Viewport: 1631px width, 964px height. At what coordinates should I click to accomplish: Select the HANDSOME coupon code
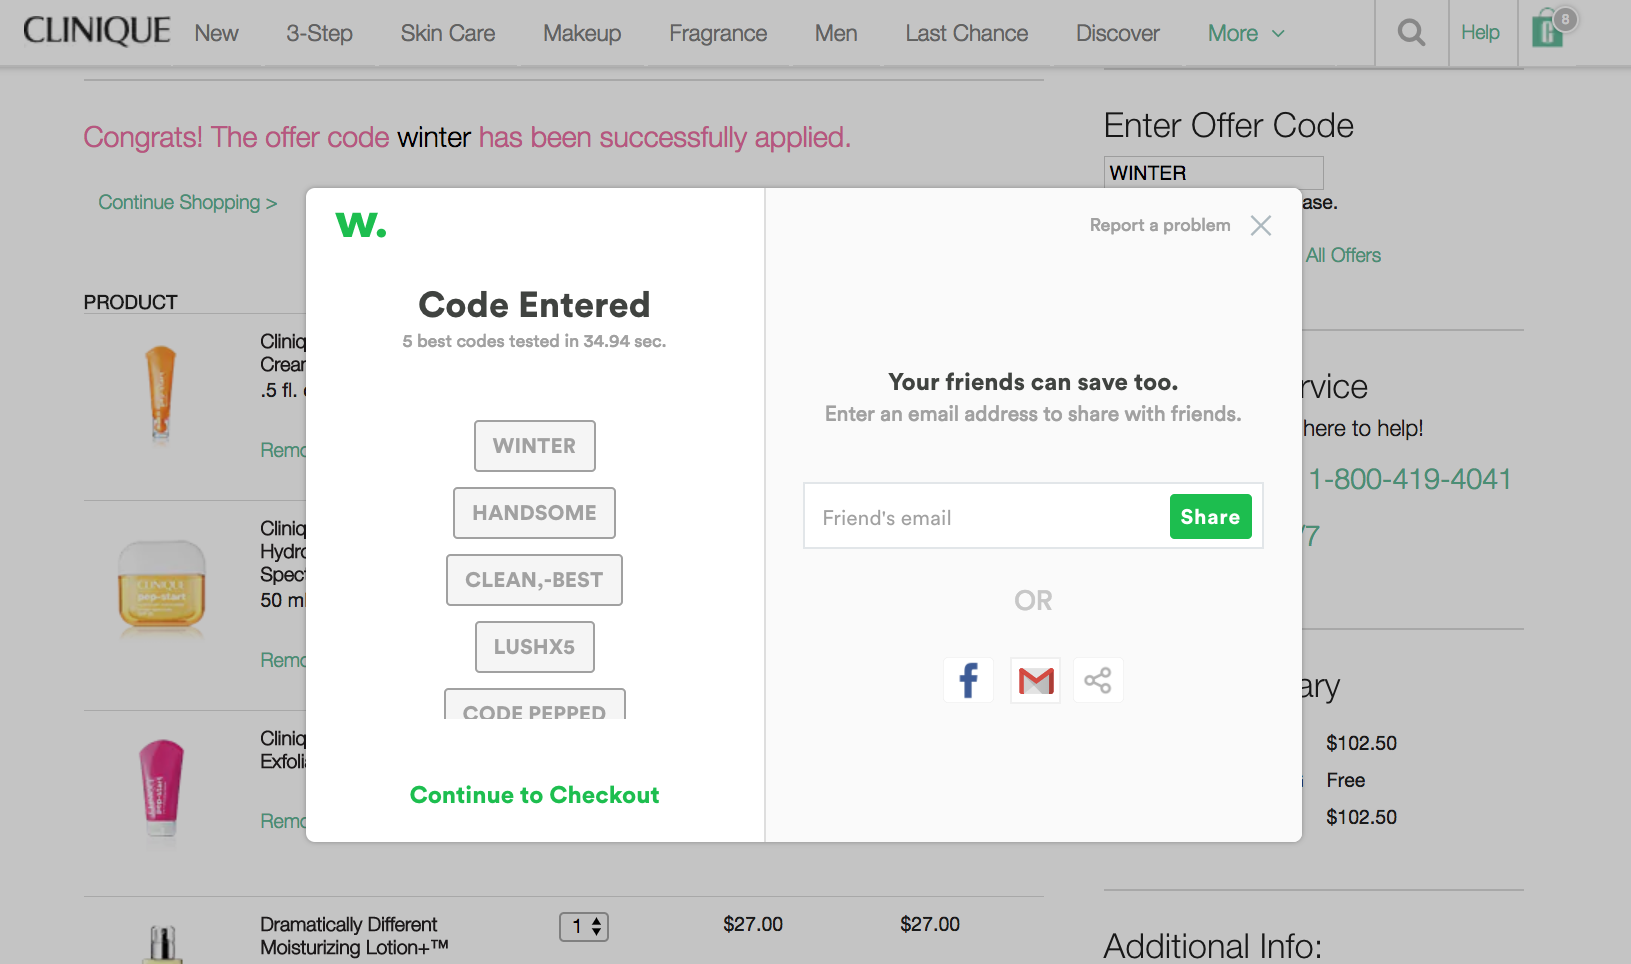pyautogui.click(x=534, y=513)
